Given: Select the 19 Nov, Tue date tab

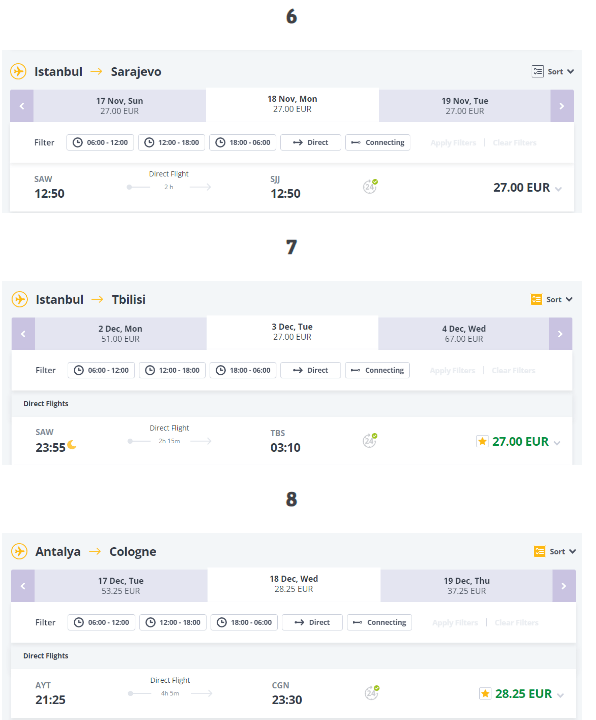Looking at the screenshot, I should (465, 106).
